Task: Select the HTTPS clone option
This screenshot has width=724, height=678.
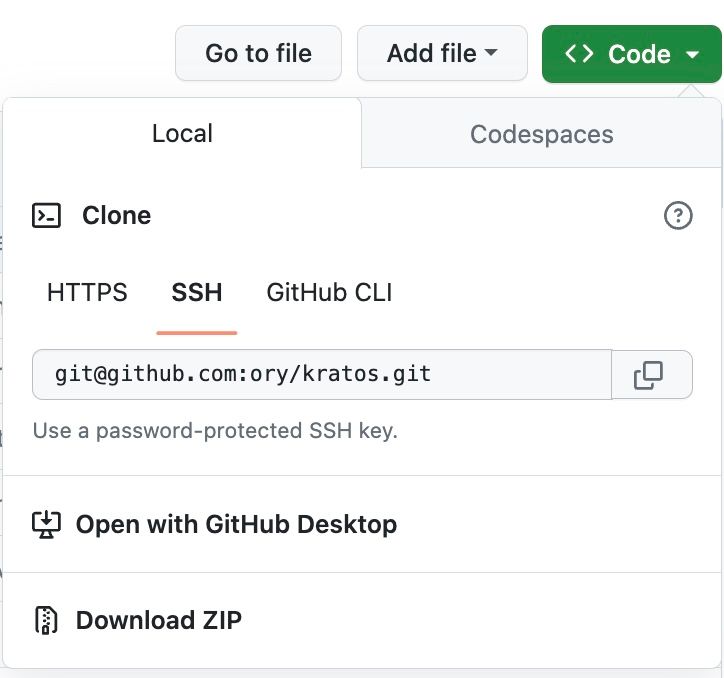Action: [87, 293]
